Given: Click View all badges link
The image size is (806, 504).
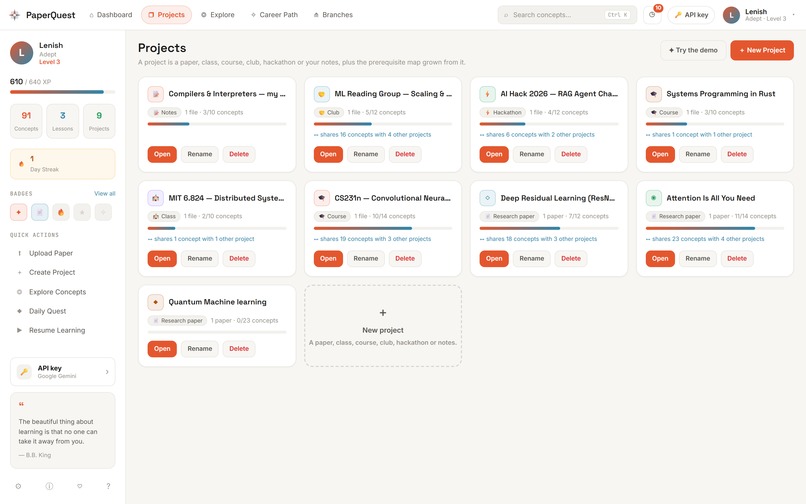Looking at the screenshot, I should point(104,193).
